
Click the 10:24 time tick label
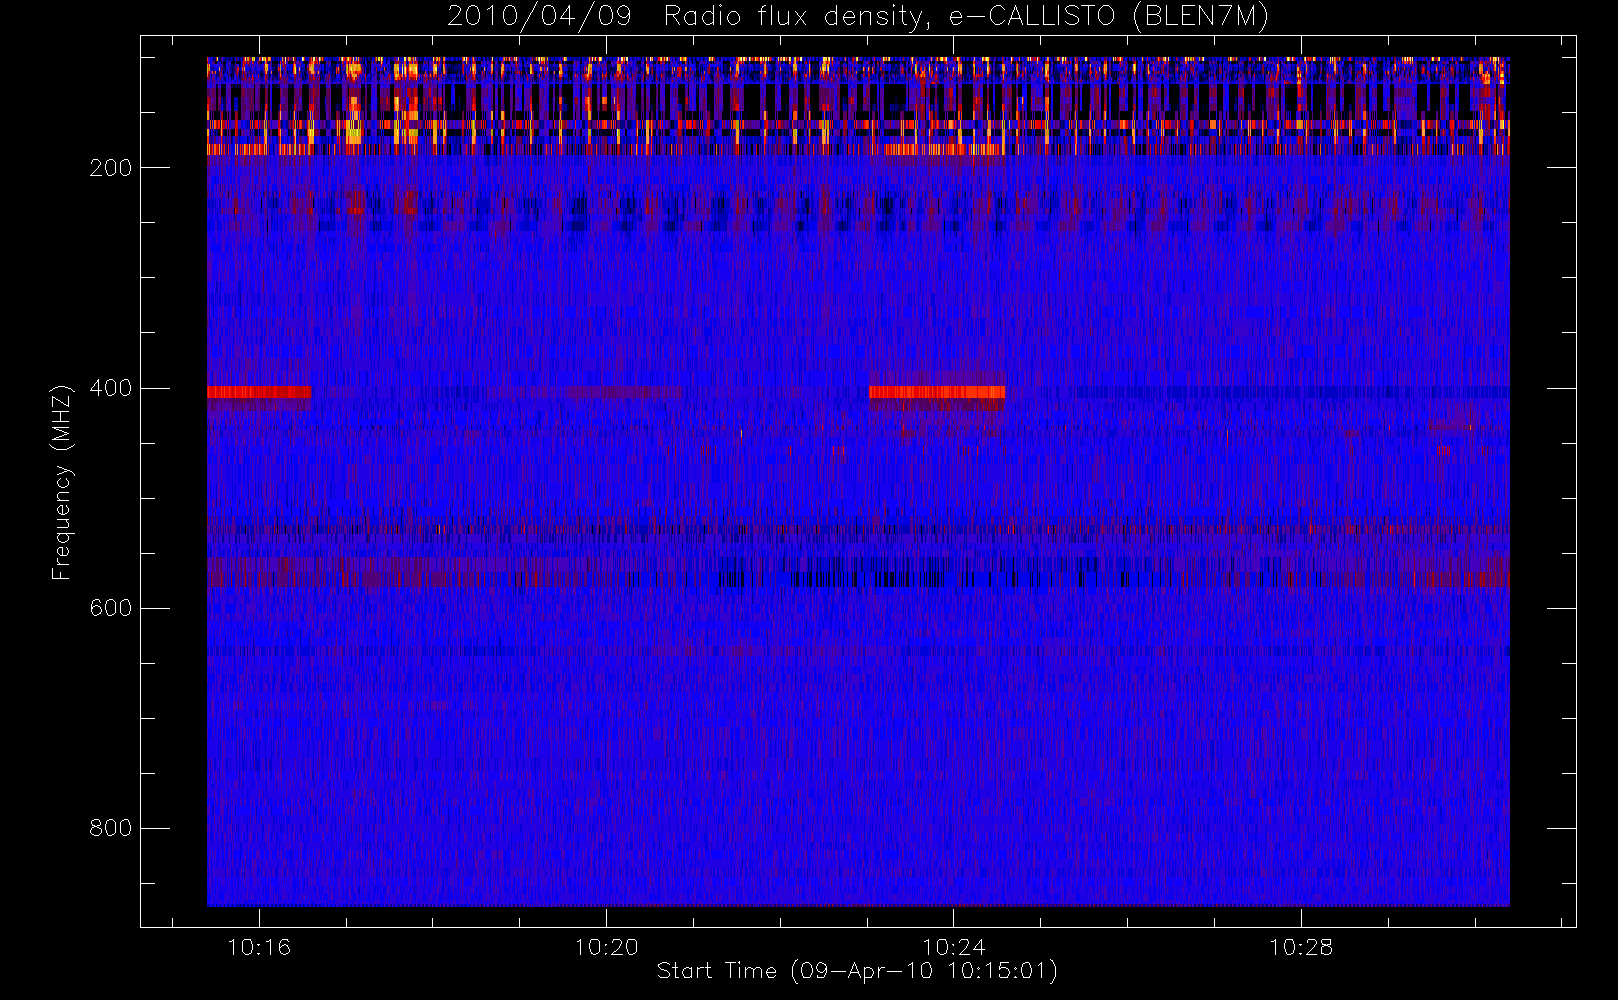click(953, 947)
